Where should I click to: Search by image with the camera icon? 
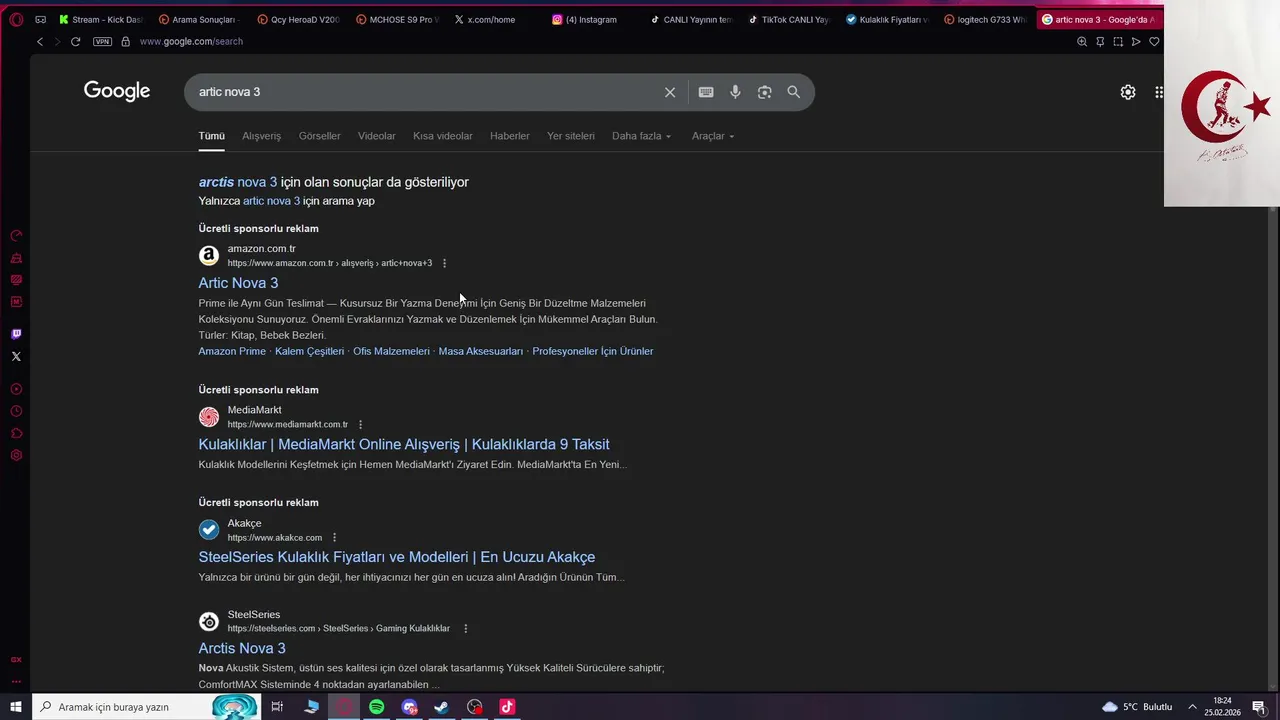(764, 92)
